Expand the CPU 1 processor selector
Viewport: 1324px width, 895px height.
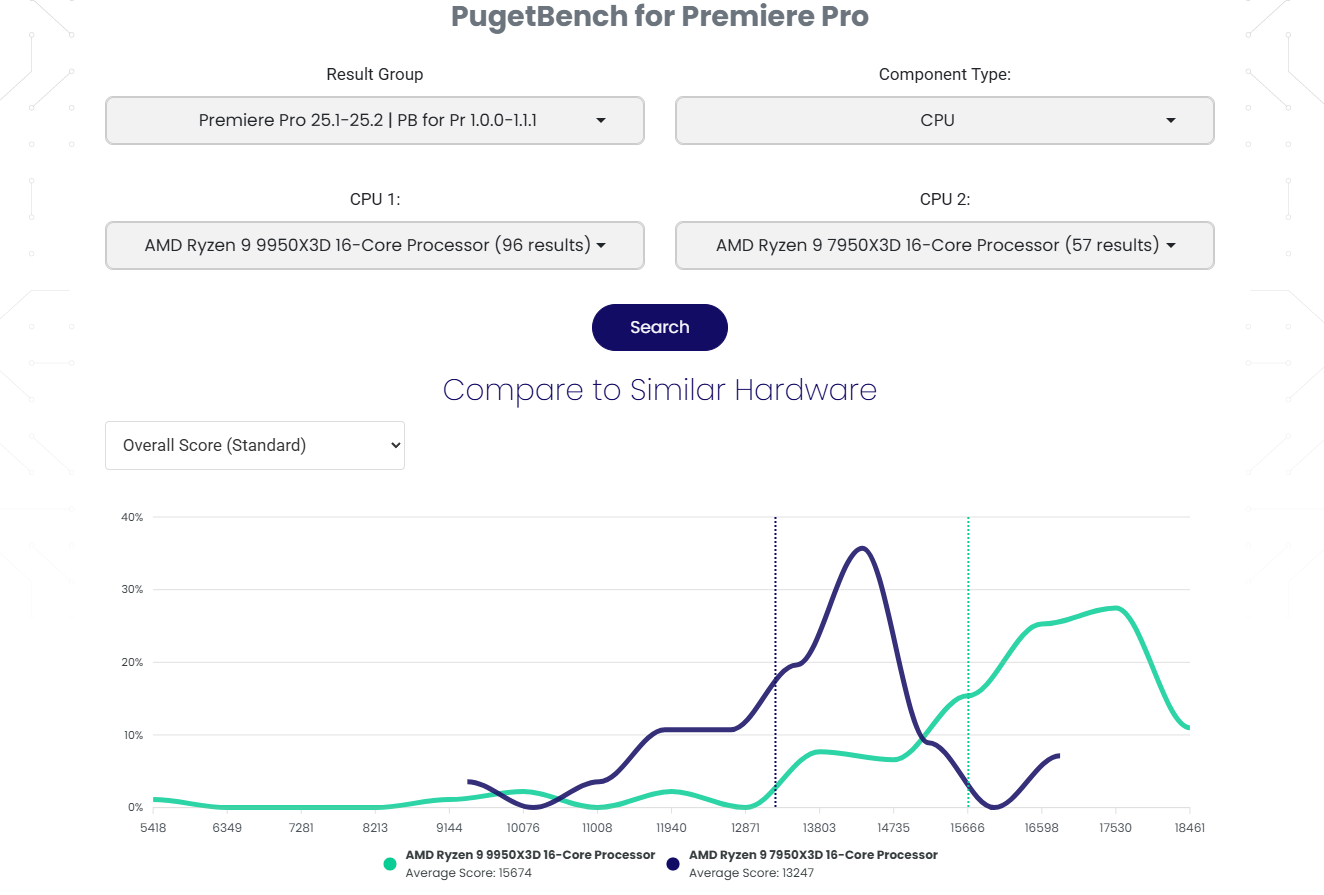375,245
